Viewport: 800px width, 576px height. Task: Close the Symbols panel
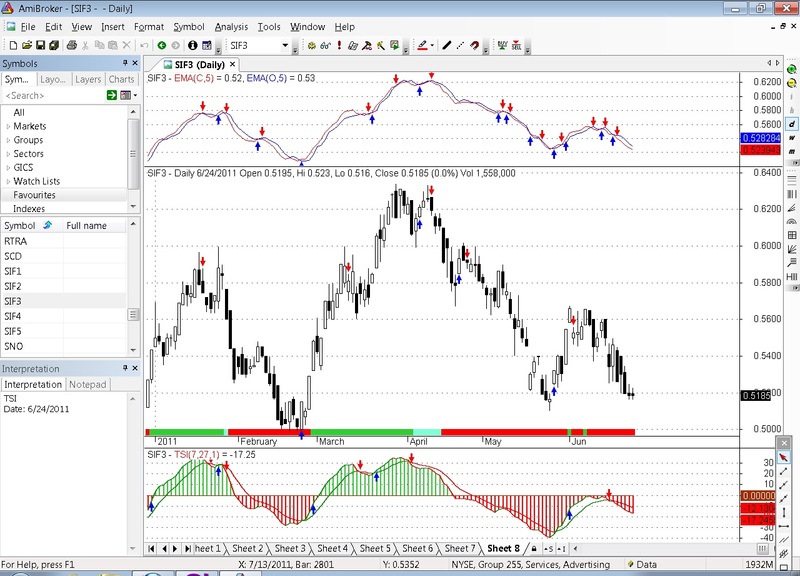coord(135,63)
